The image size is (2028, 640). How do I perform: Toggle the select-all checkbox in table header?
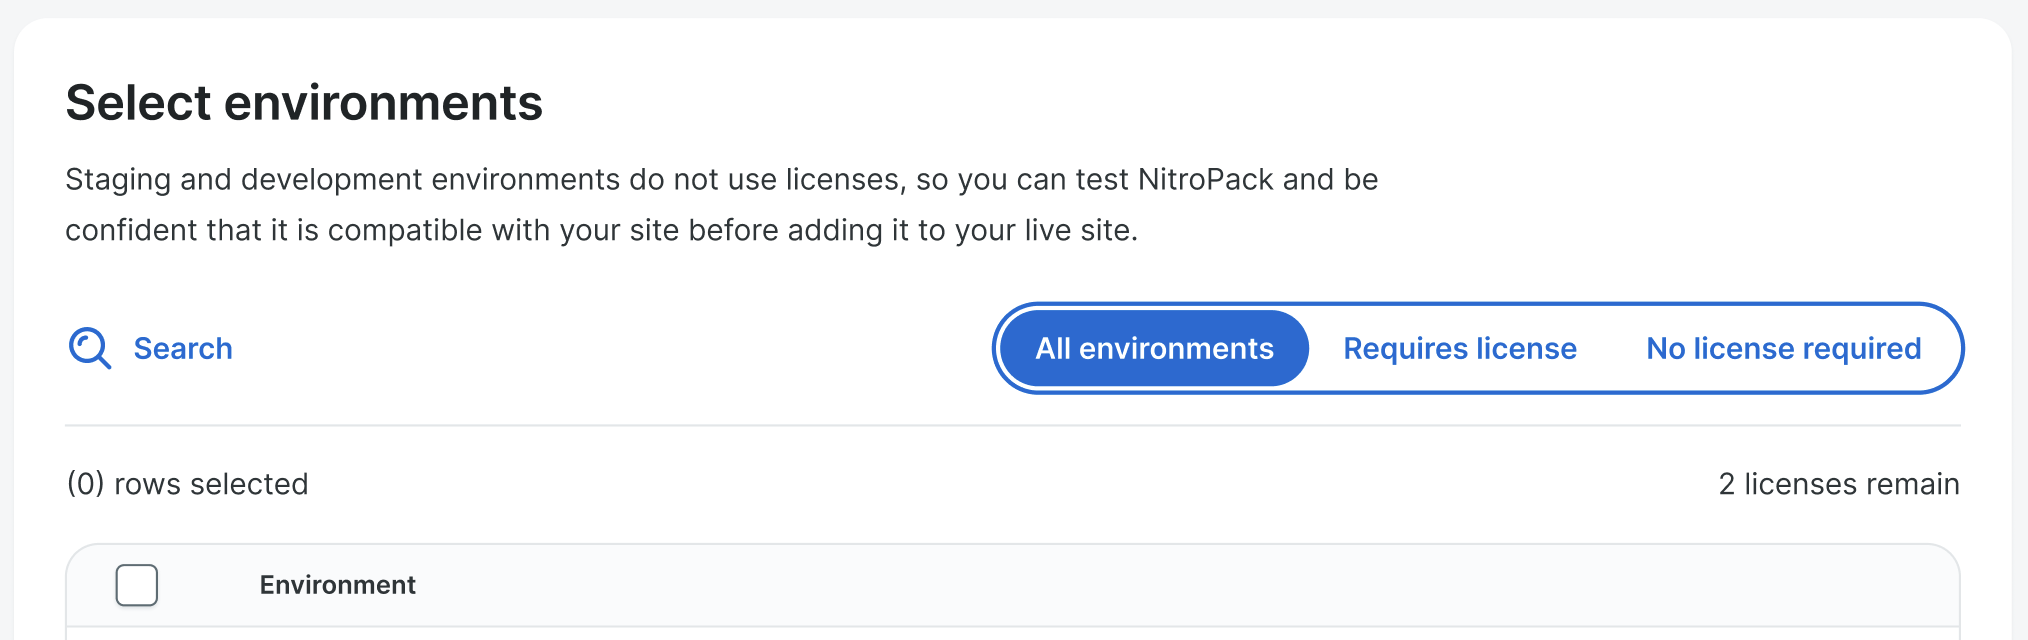[x=137, y=585]
